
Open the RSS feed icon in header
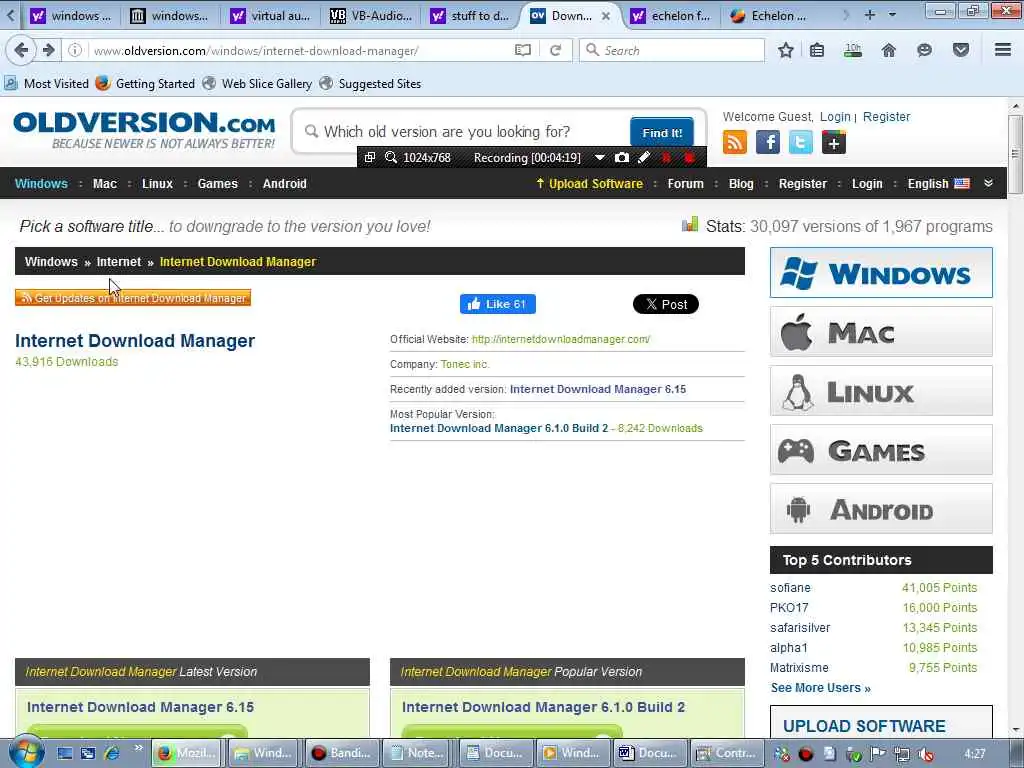(735, 142)
